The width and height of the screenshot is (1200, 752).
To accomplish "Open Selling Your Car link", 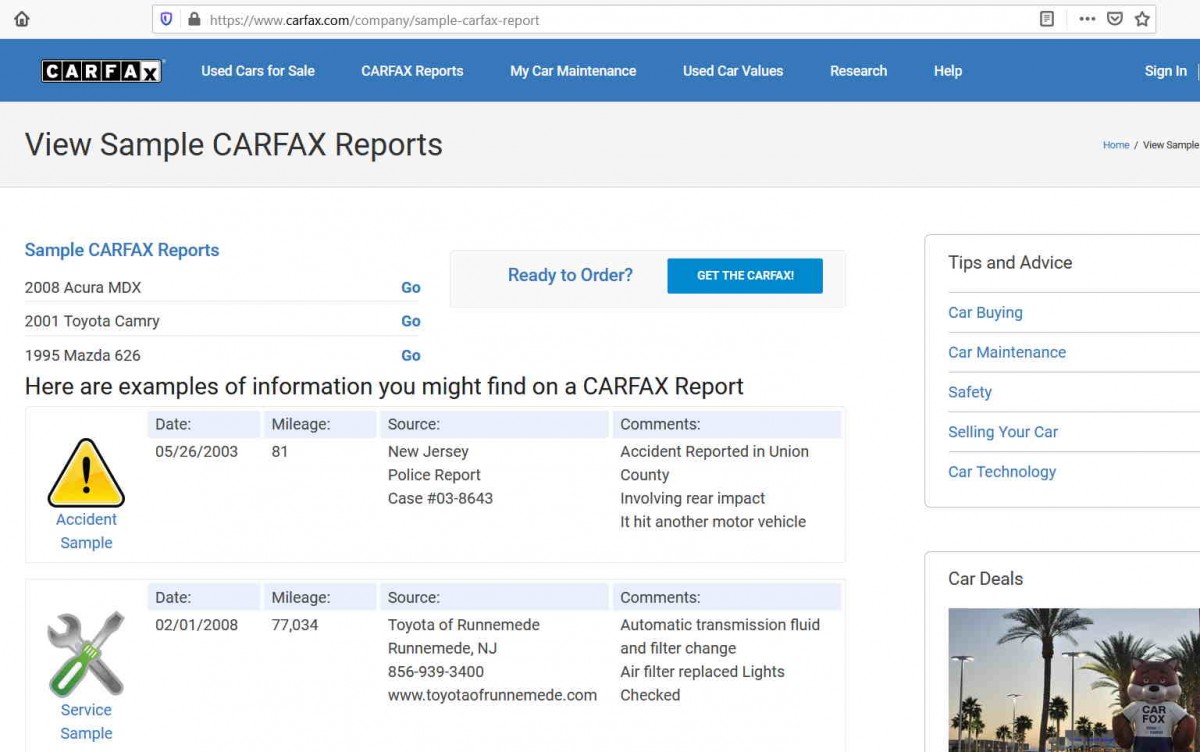I will point(1003,432).
